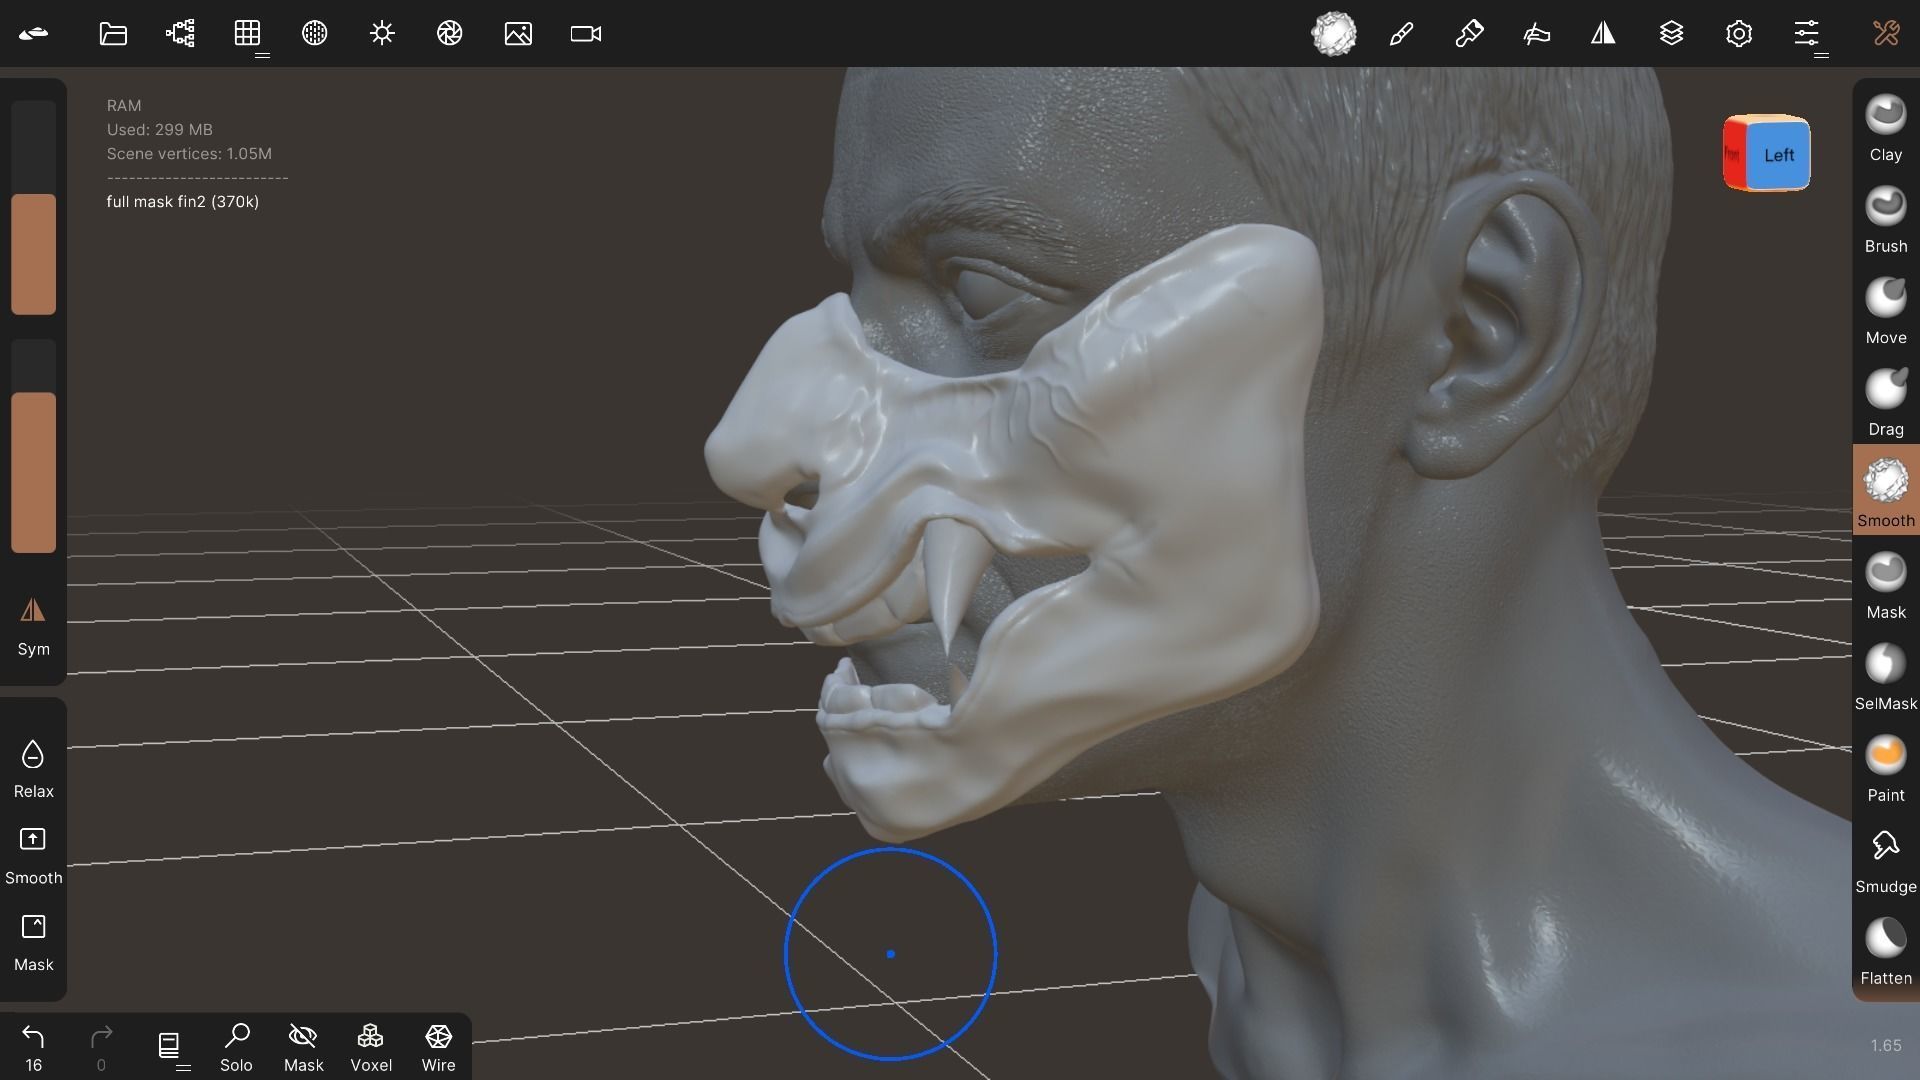Toggle Wire wireframe display

[438, 1047]
